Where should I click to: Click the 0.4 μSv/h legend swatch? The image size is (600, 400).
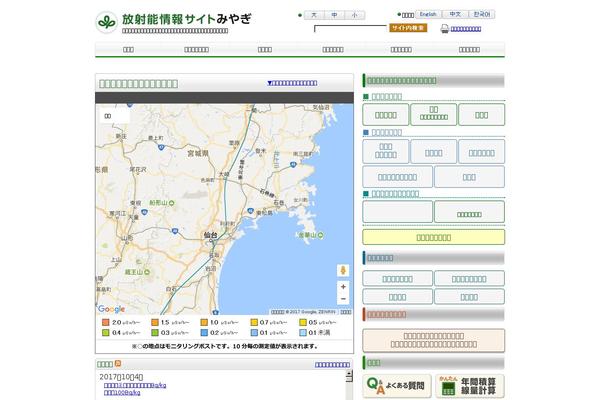[106, 333]
